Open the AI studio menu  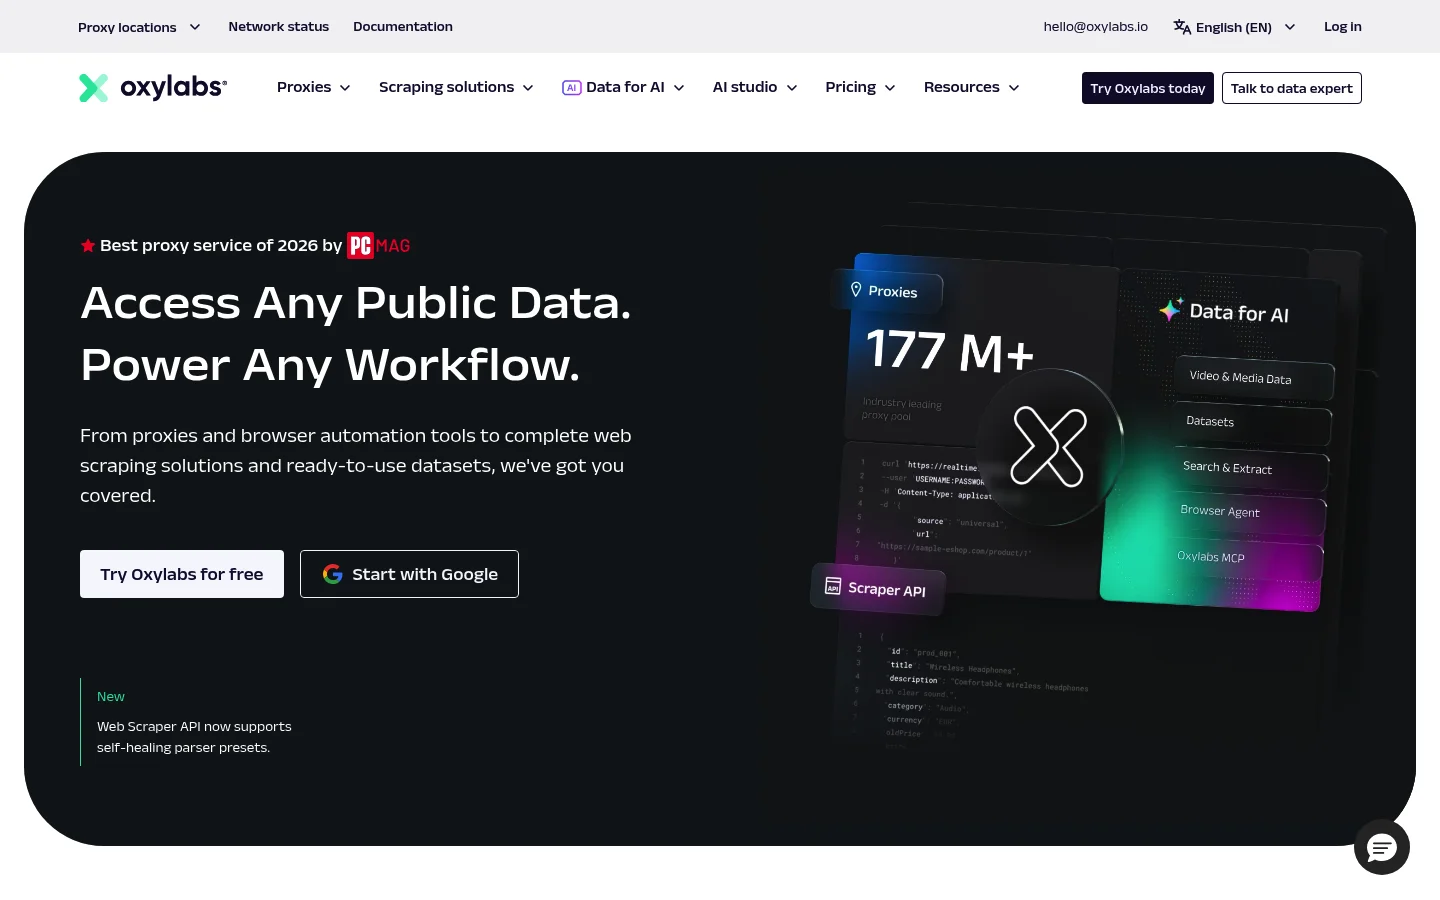click(x=755, y=87)
